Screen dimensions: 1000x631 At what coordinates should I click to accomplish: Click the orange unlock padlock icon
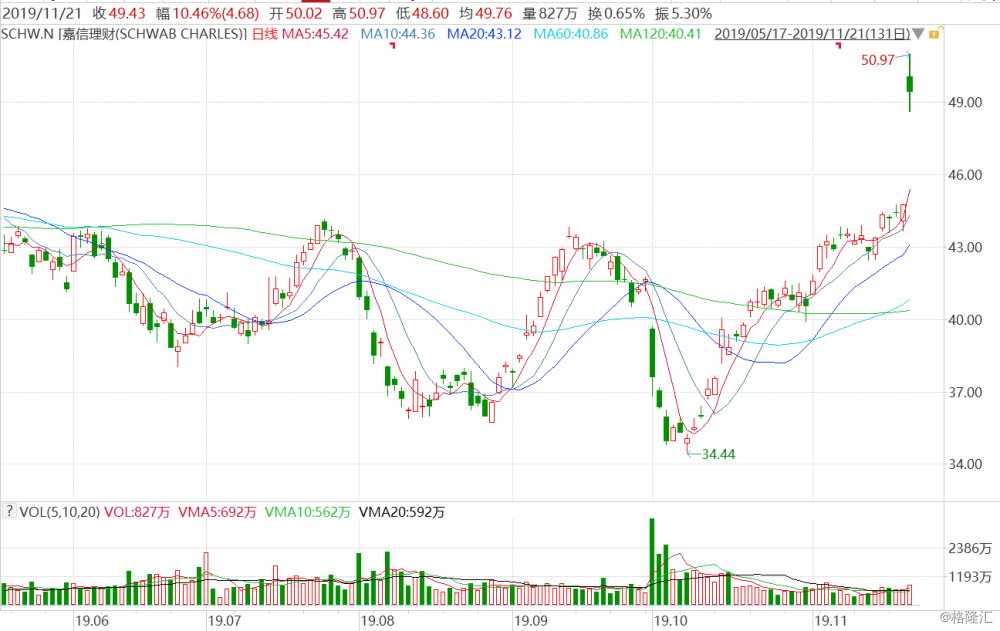[934, 33]
